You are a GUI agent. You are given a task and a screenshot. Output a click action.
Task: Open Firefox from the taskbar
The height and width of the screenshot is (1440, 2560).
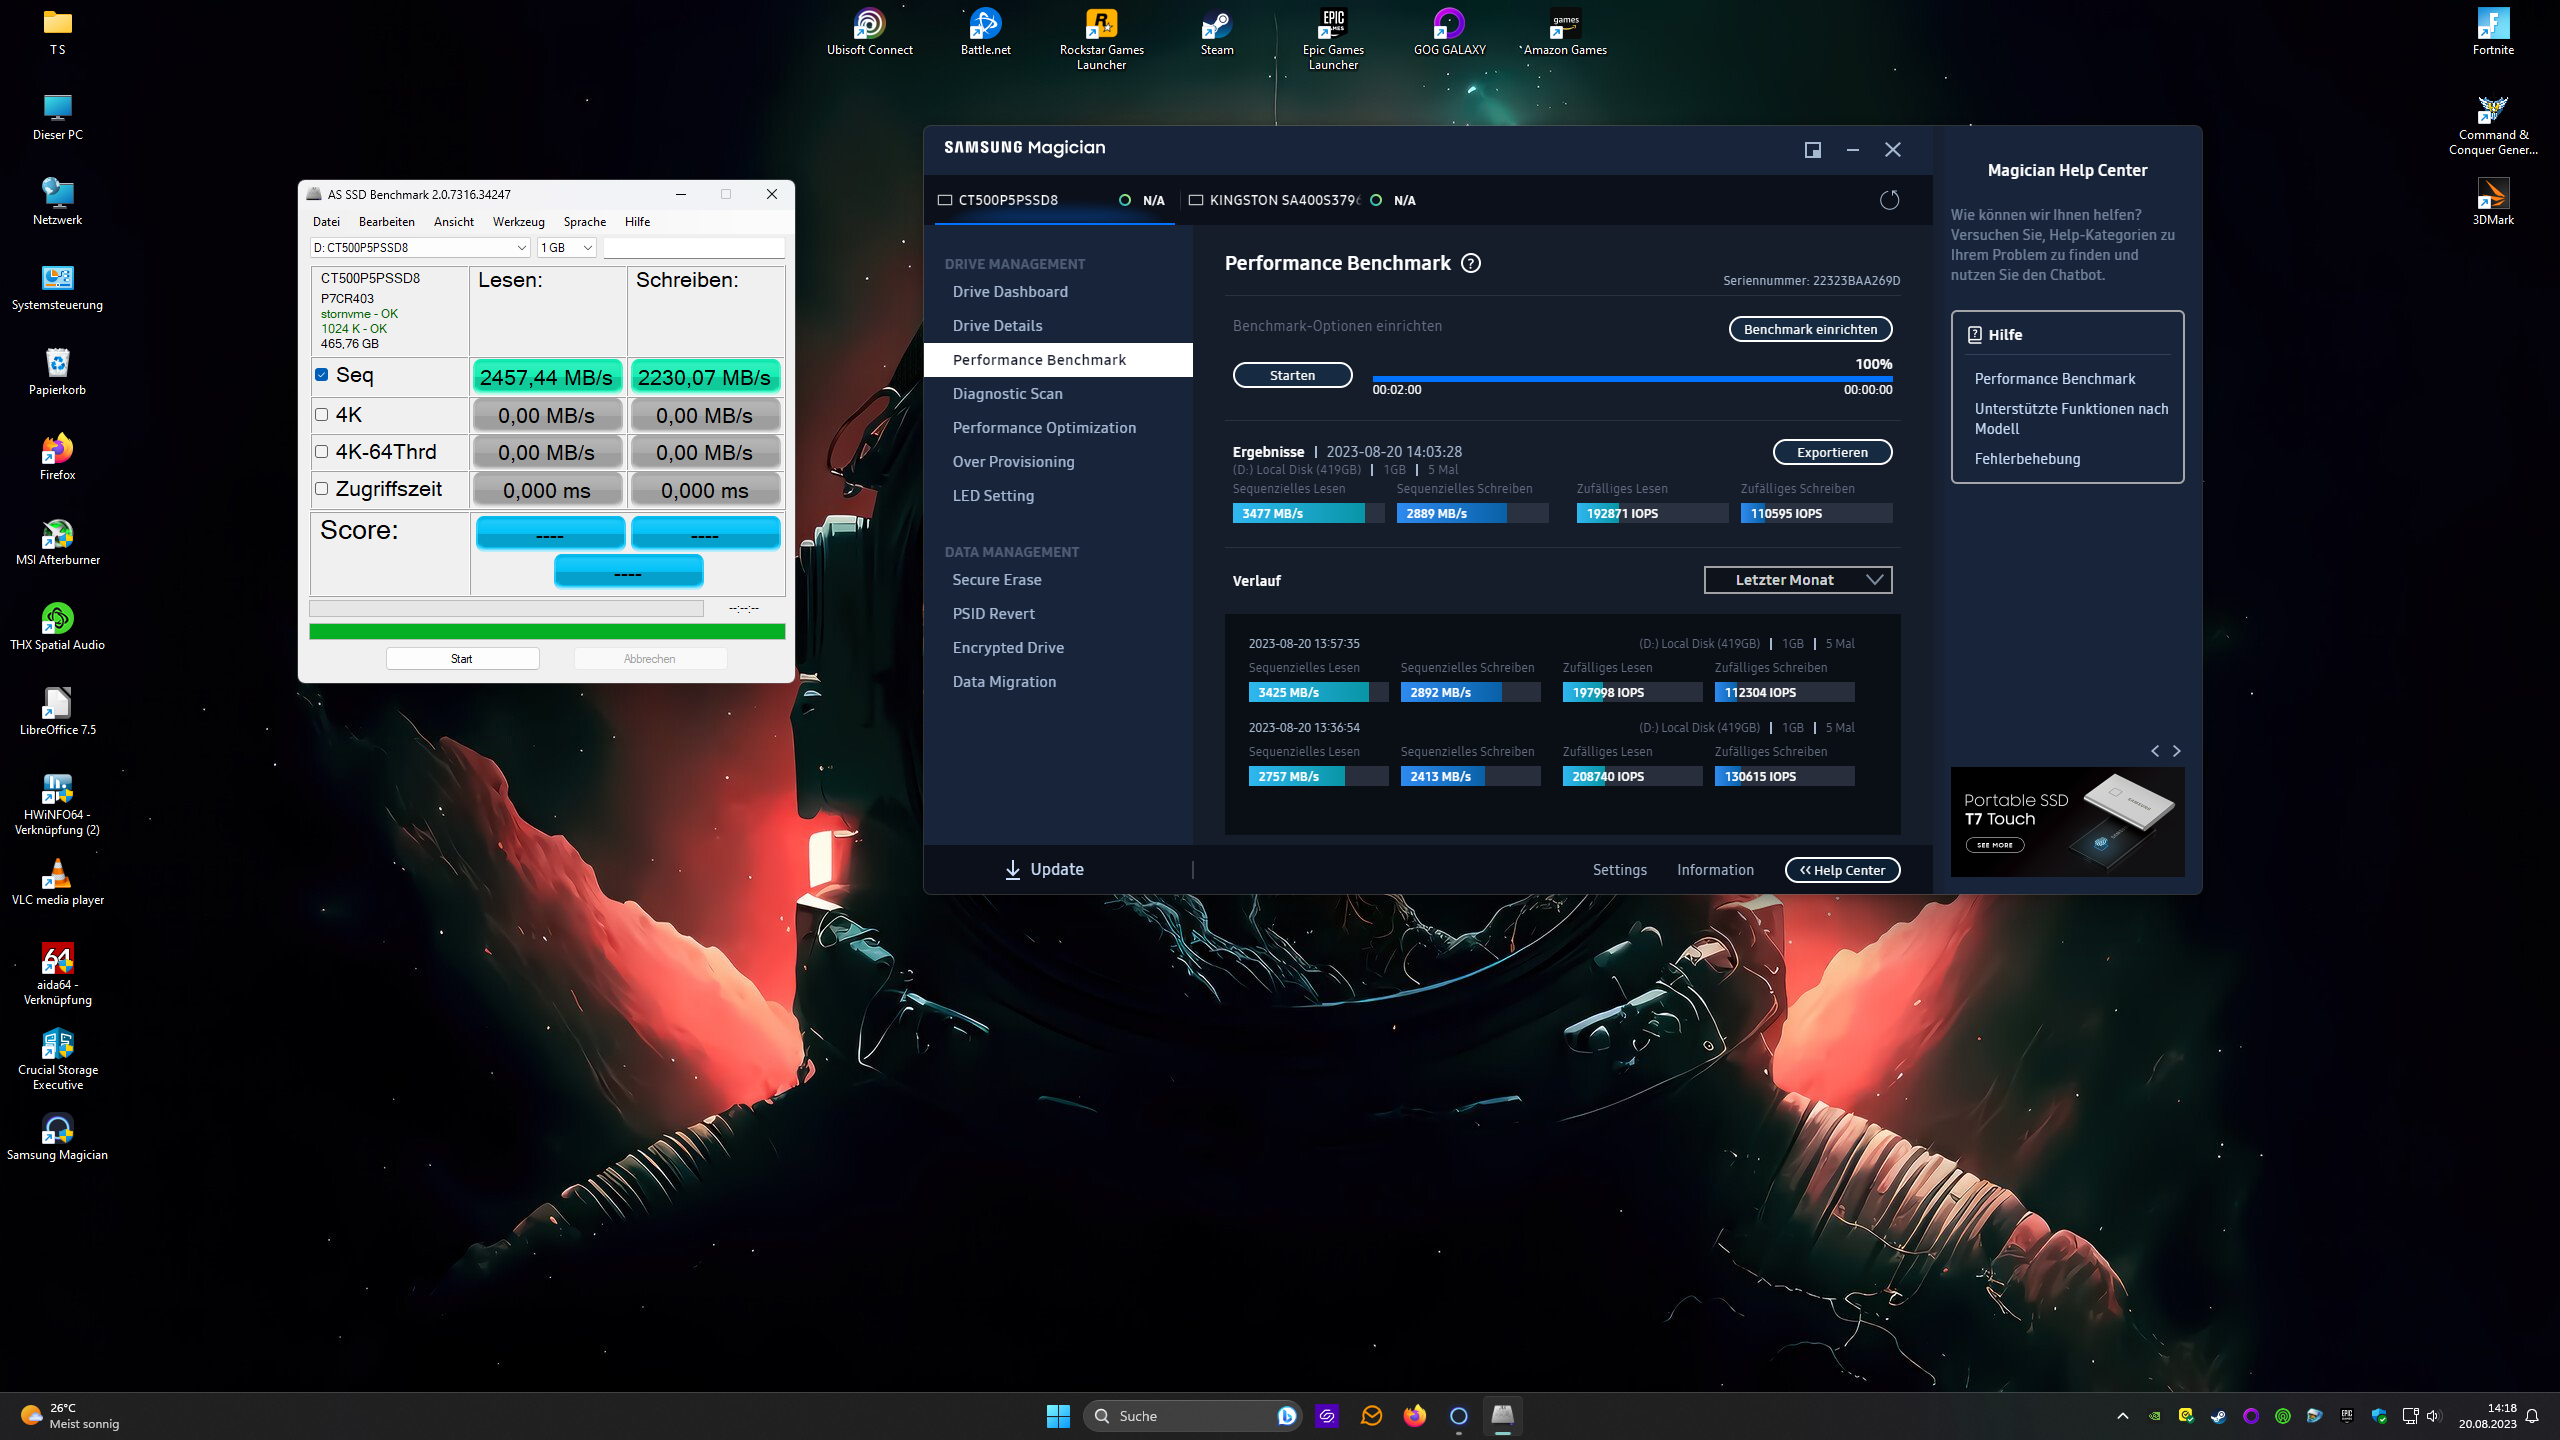pyautogui.click(x=1414, y=1416)
